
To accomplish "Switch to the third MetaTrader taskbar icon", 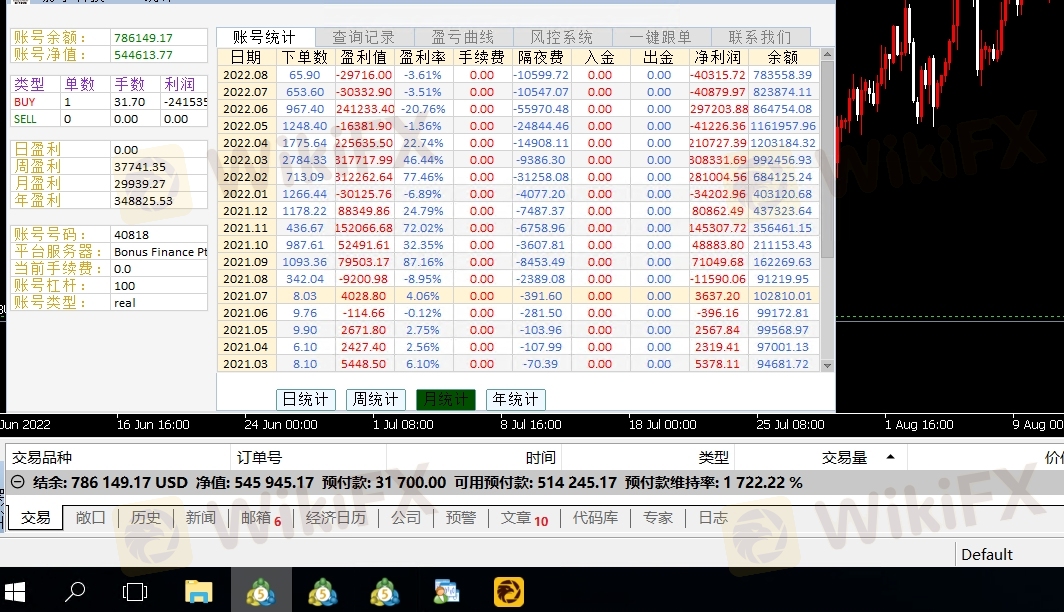I will click(387, 591).
